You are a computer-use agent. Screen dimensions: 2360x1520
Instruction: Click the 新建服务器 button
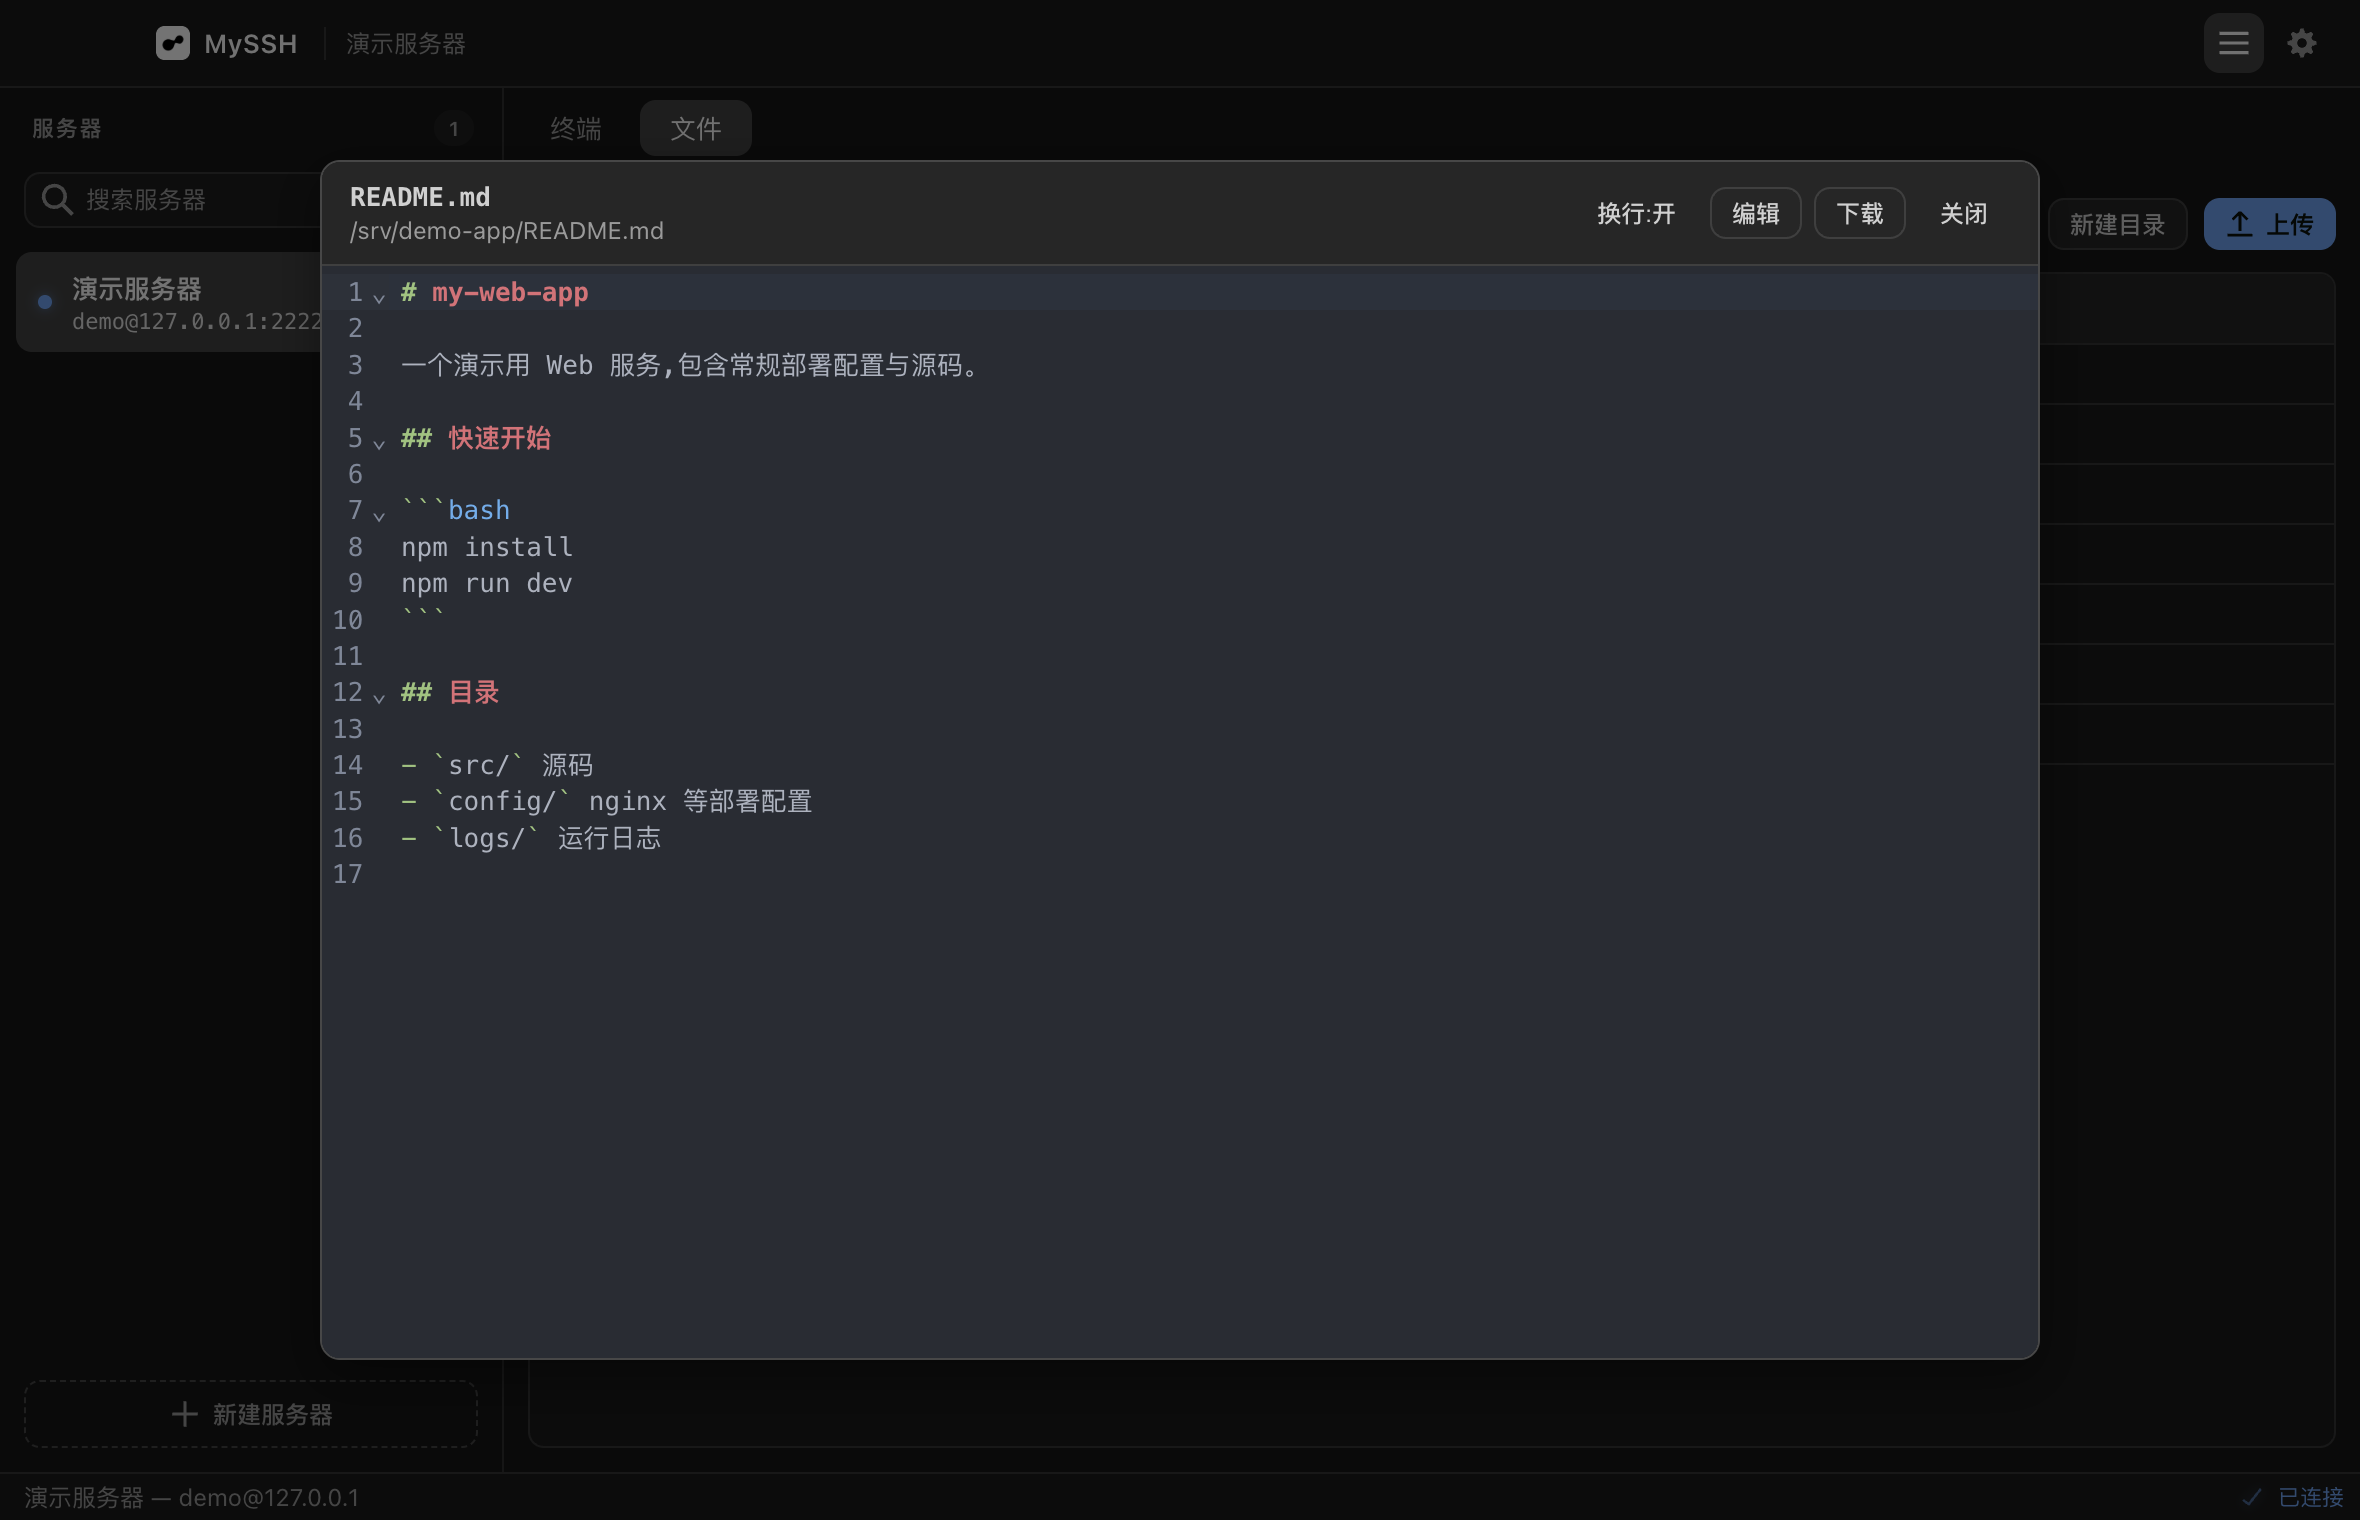point(251,1413)
